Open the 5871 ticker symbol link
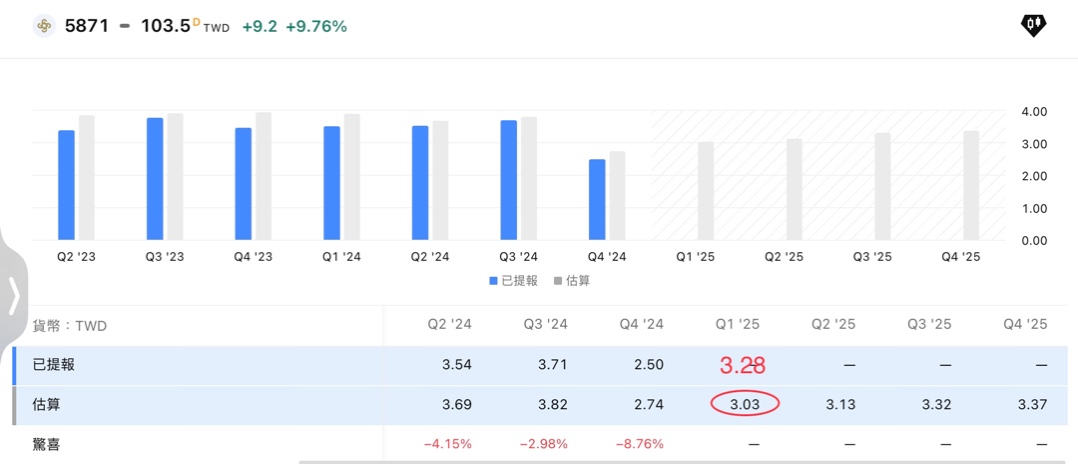This screenshot has height=464, width=1078. click(88, 26)
